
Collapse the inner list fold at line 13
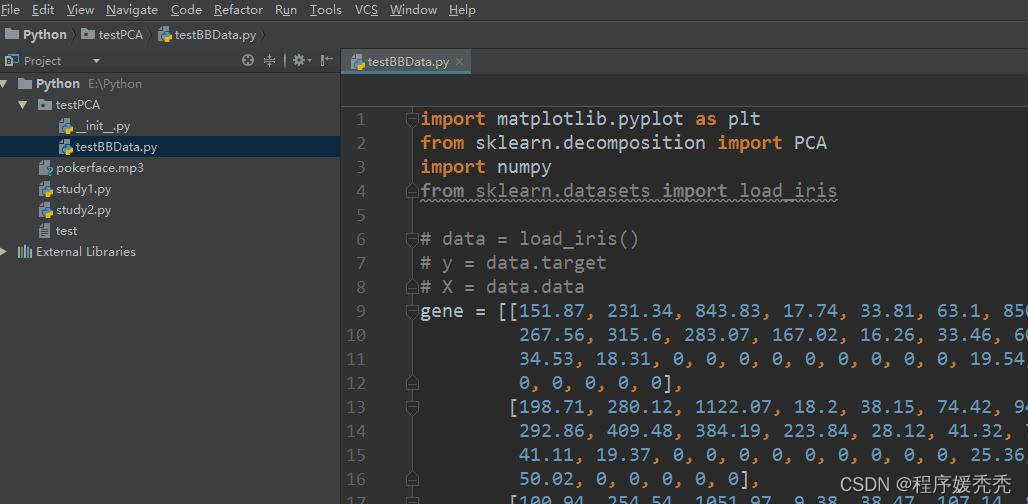pyautogui.click(x=412, y=408)
